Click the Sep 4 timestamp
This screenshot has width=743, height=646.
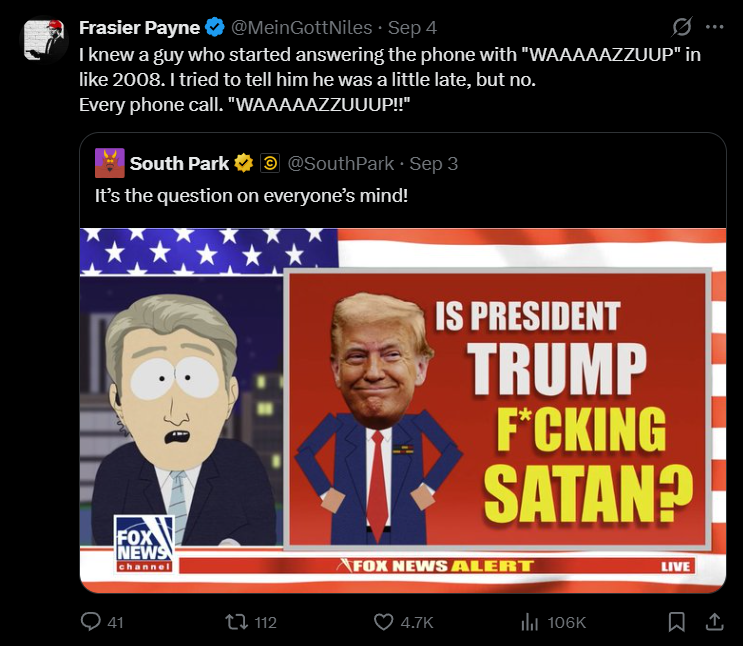[x=412, y=27]
